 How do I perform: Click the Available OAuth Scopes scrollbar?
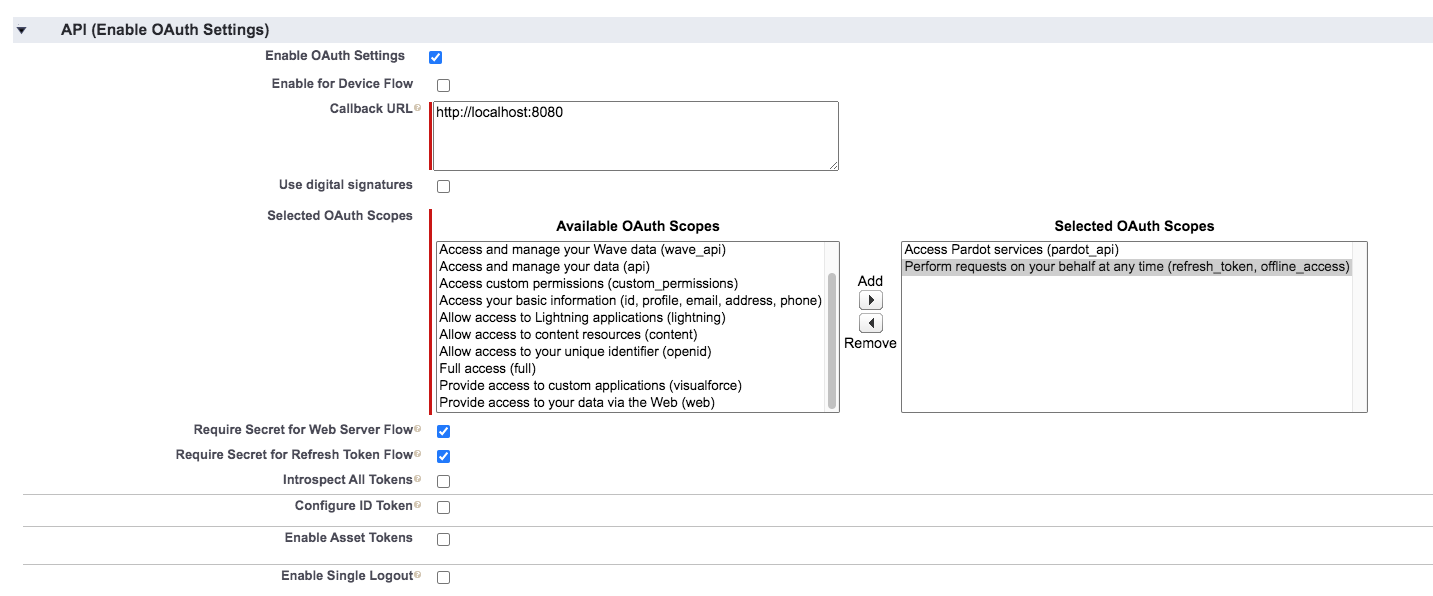832,340
